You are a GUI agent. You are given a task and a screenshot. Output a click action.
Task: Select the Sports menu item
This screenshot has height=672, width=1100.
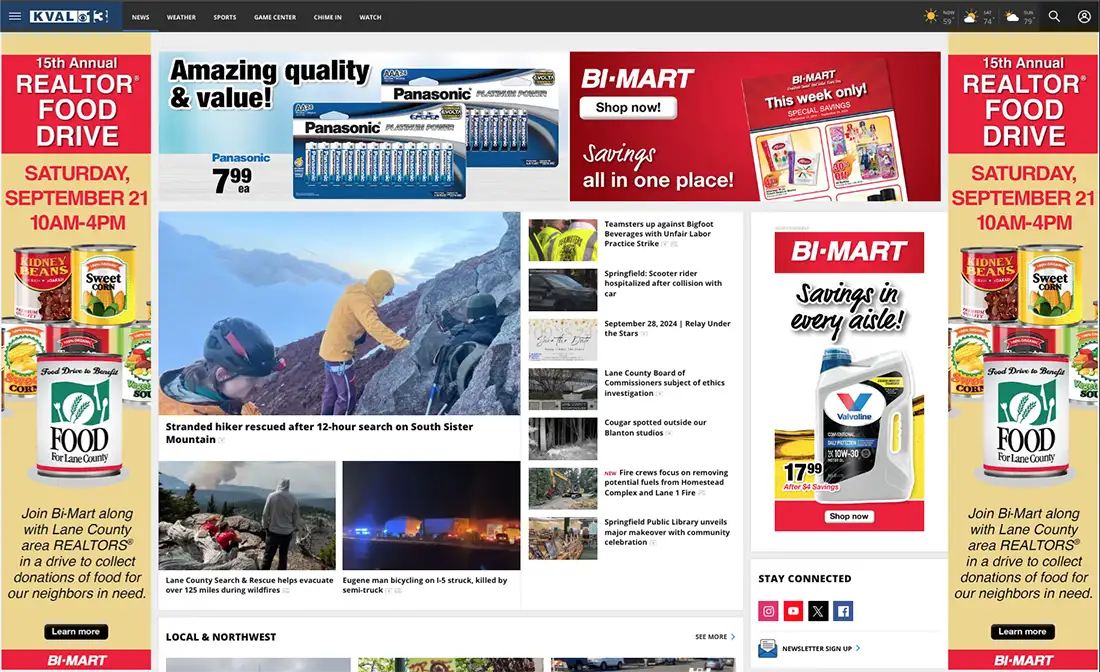click(224, 17)
